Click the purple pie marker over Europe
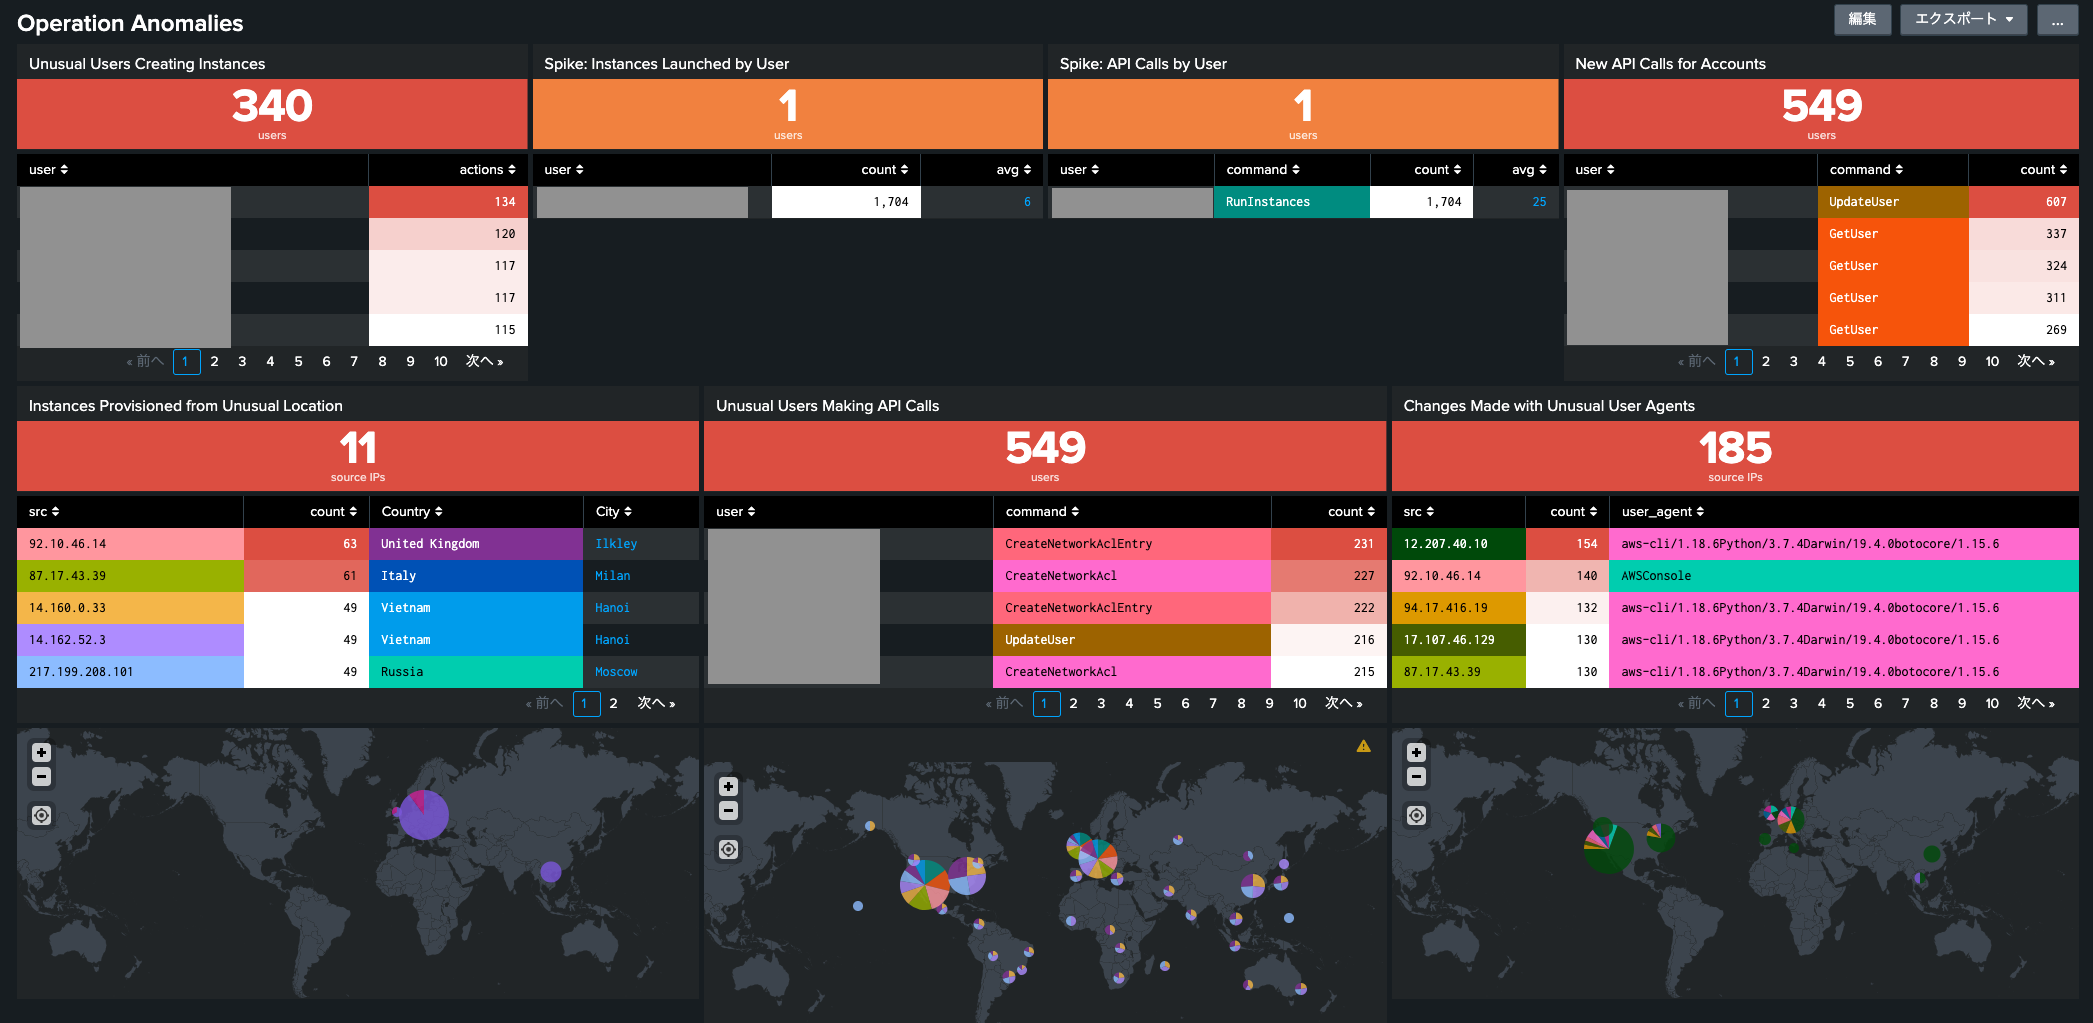 click(x=423, y=814)
